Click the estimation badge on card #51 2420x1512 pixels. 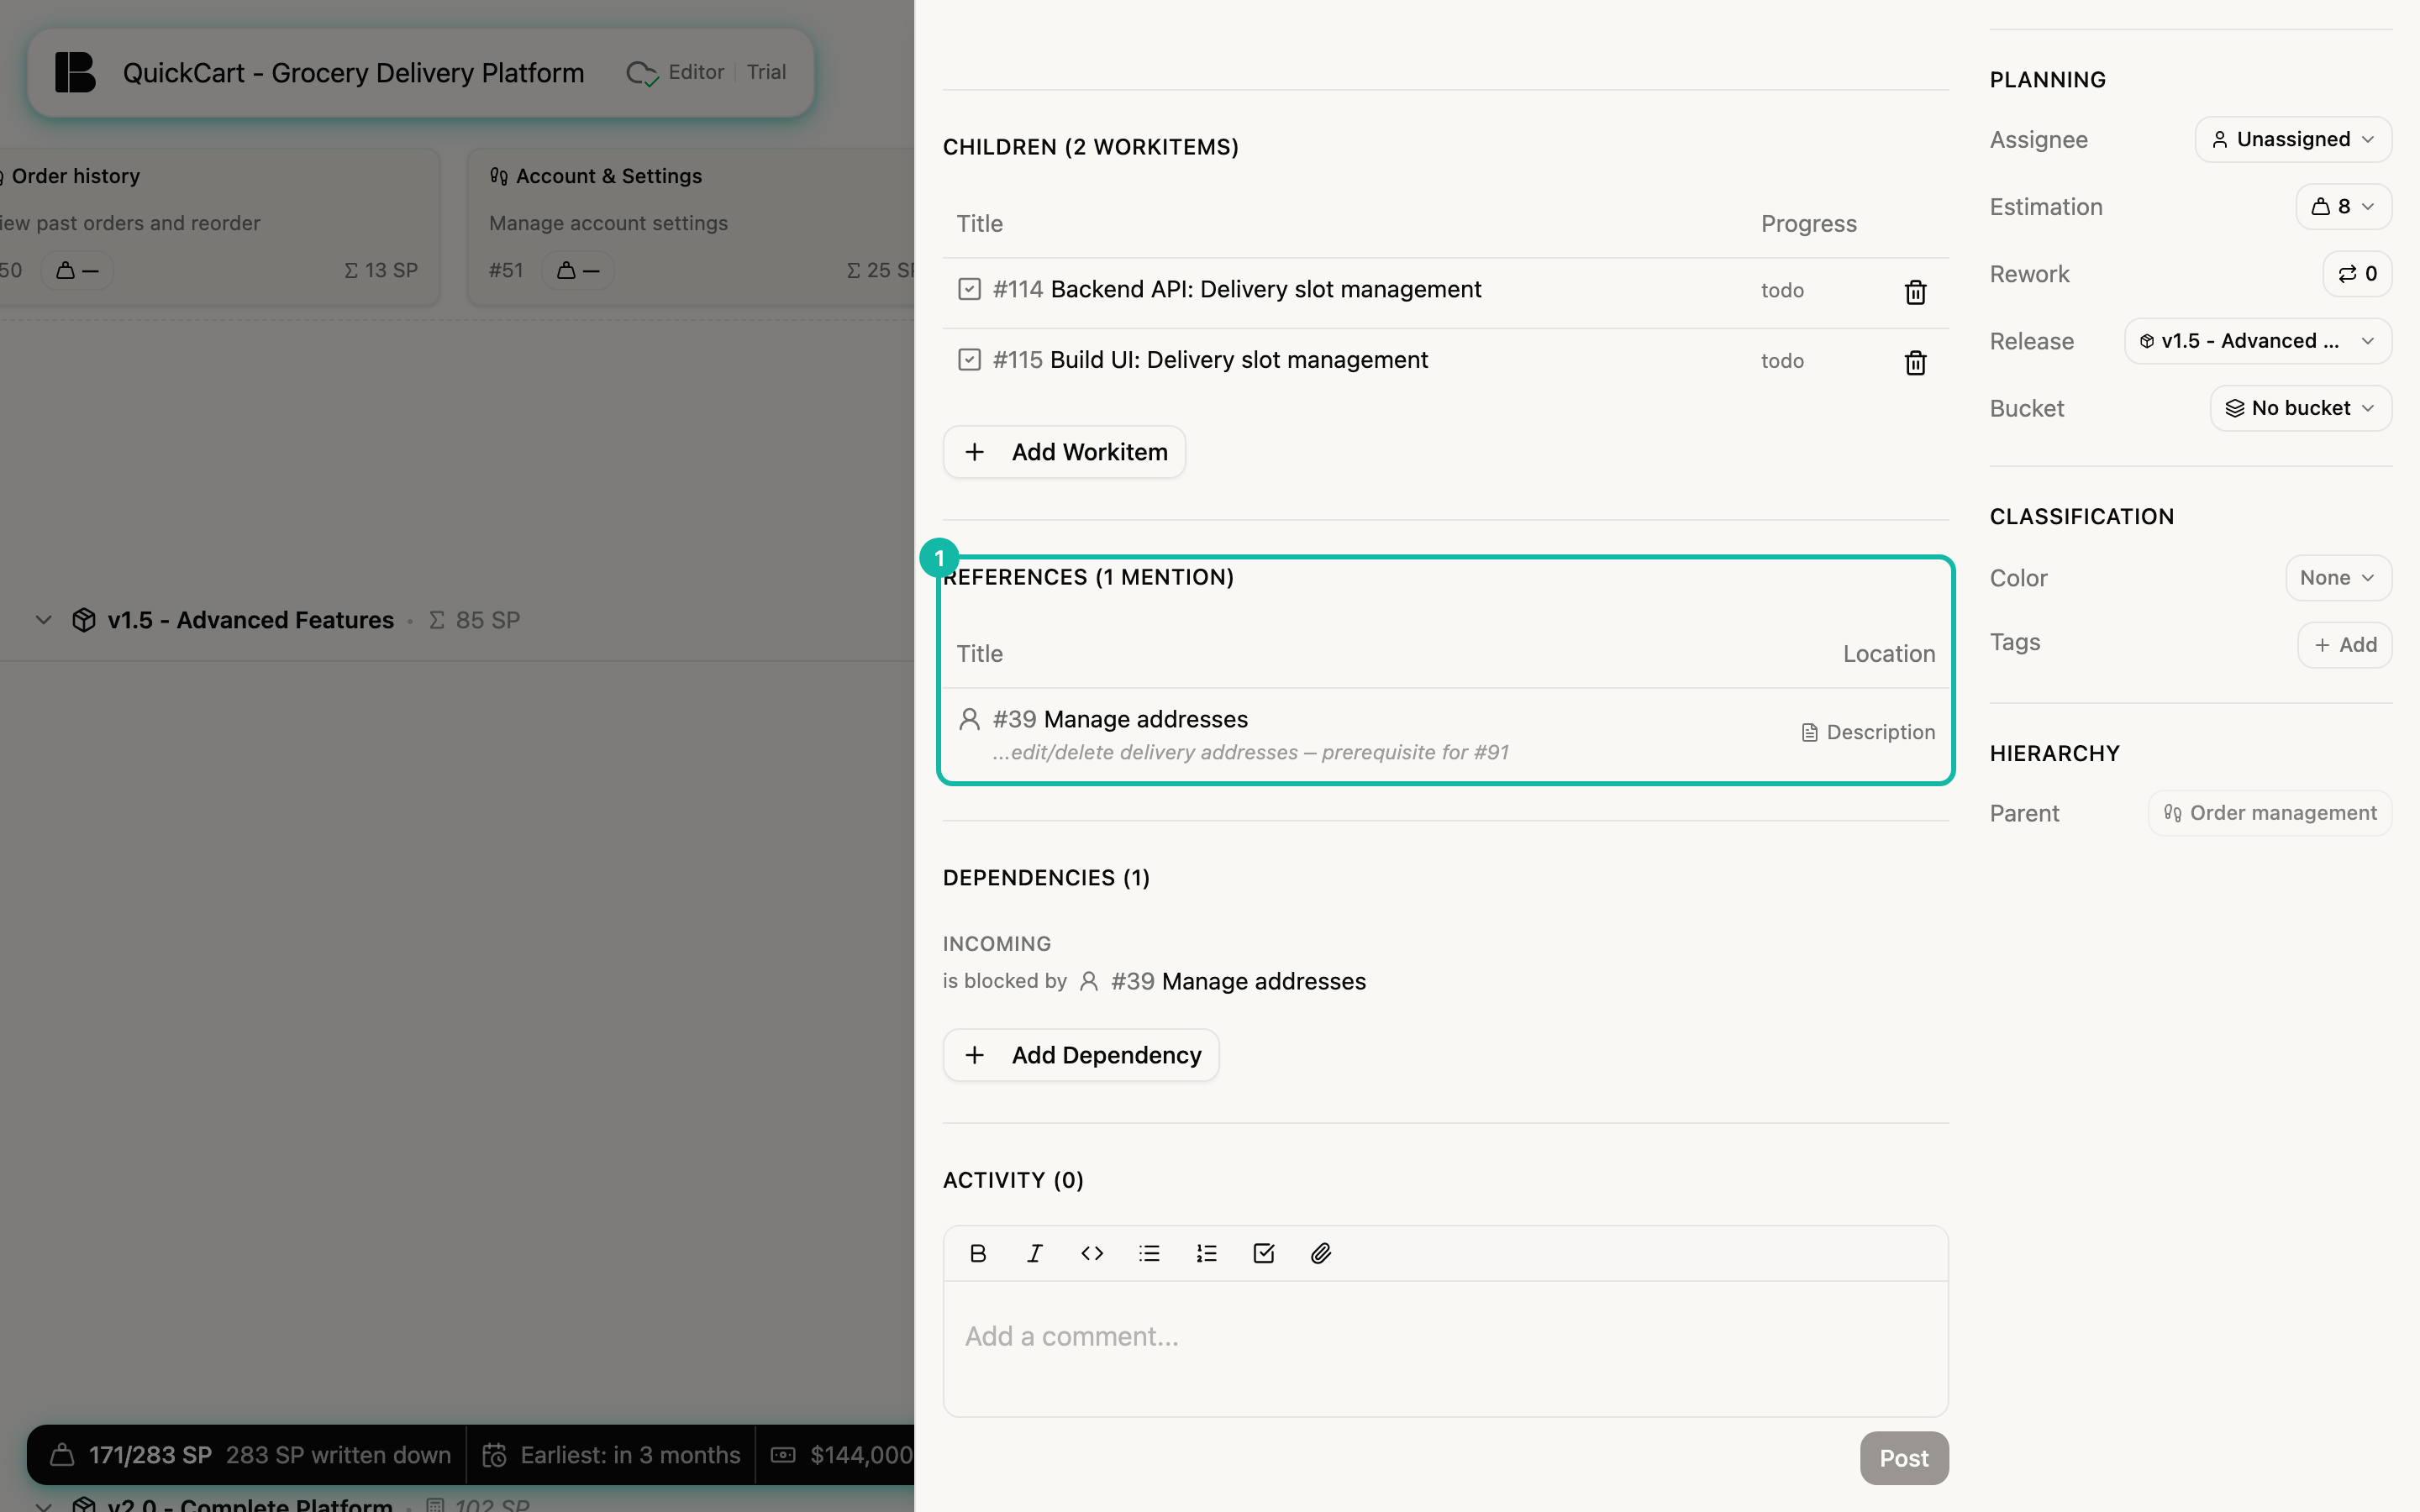[x=577, y=270]
